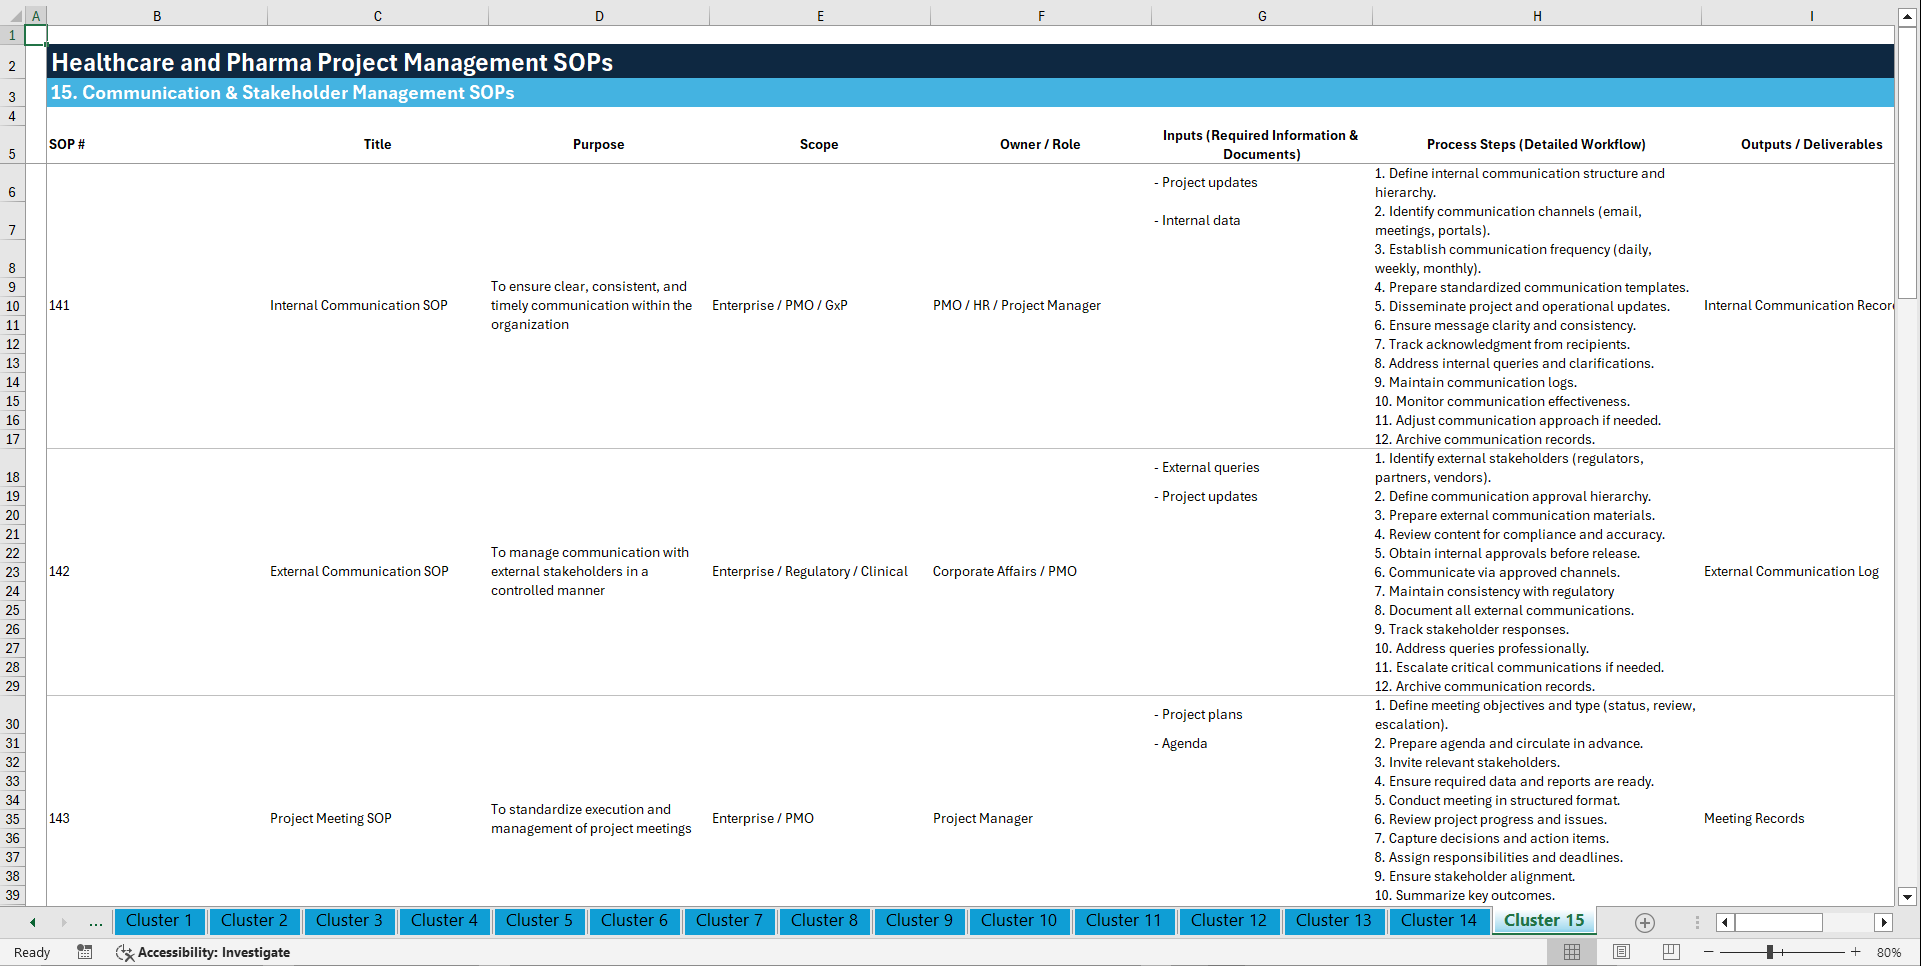The width and height of the screenshot is (1921, 966).
Task: Switch to the Cluster 11 sheet
Action: coord(1124,921)
